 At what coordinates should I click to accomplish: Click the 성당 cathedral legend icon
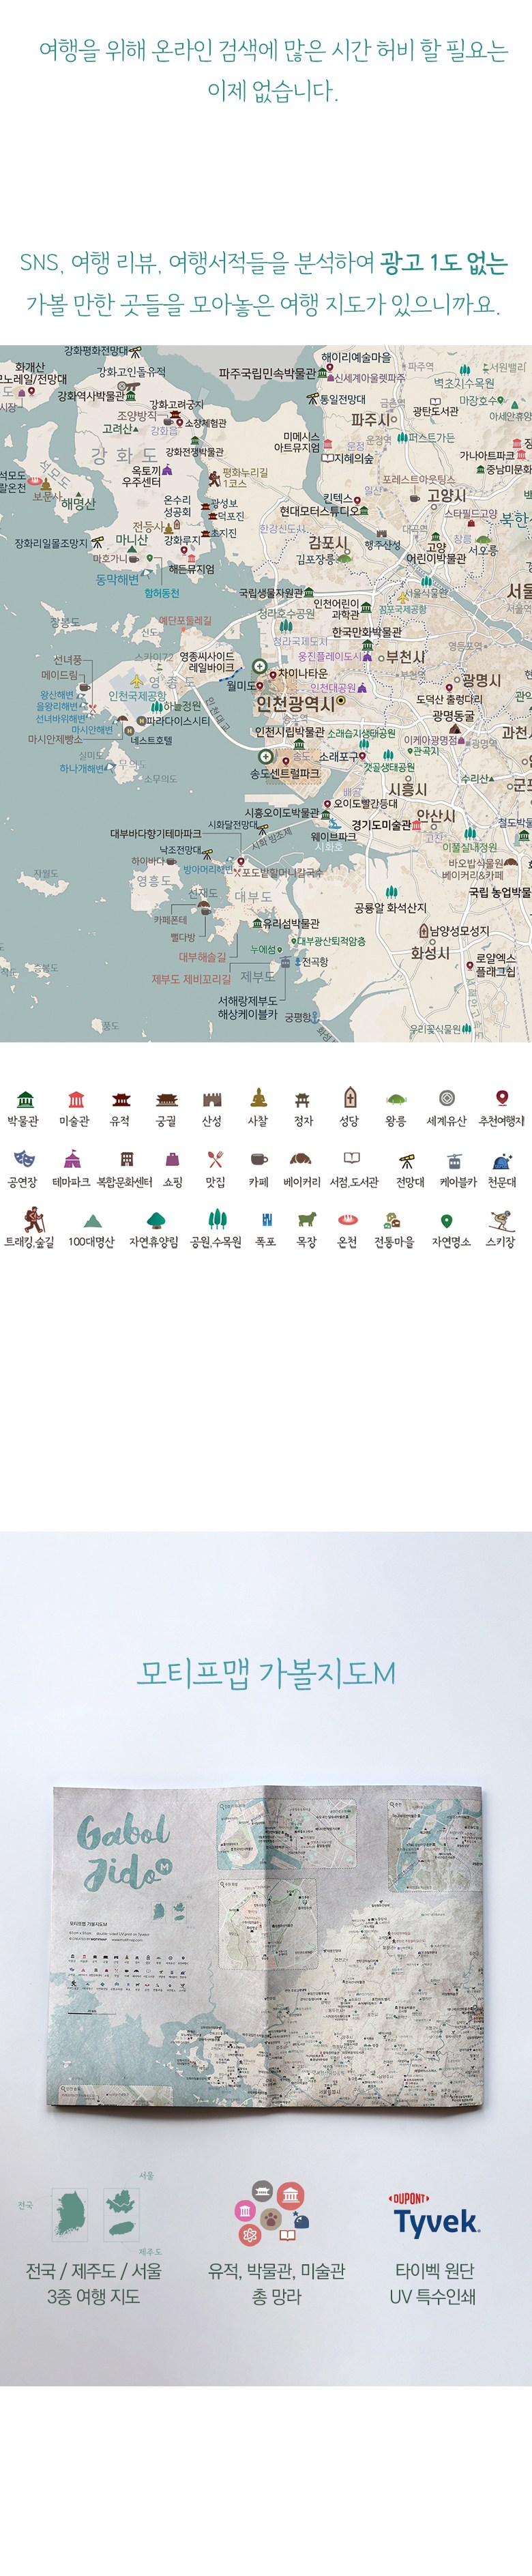[x=349, y=1097]
